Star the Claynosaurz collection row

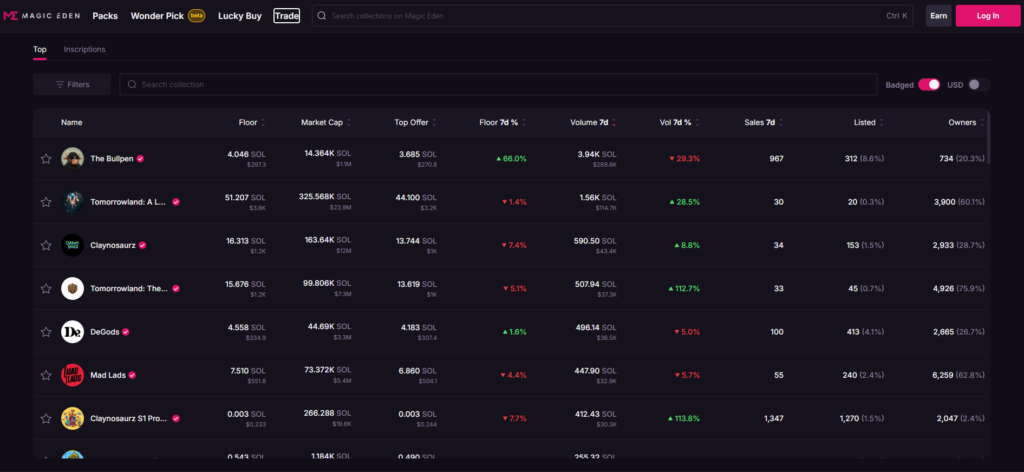(x=46, y=245)
